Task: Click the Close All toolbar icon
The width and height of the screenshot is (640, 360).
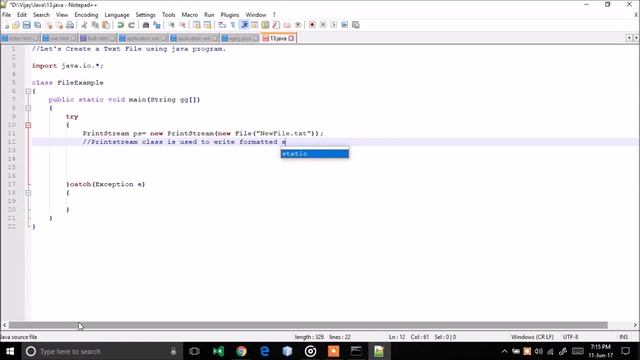Action: click(x=59, y=25)
